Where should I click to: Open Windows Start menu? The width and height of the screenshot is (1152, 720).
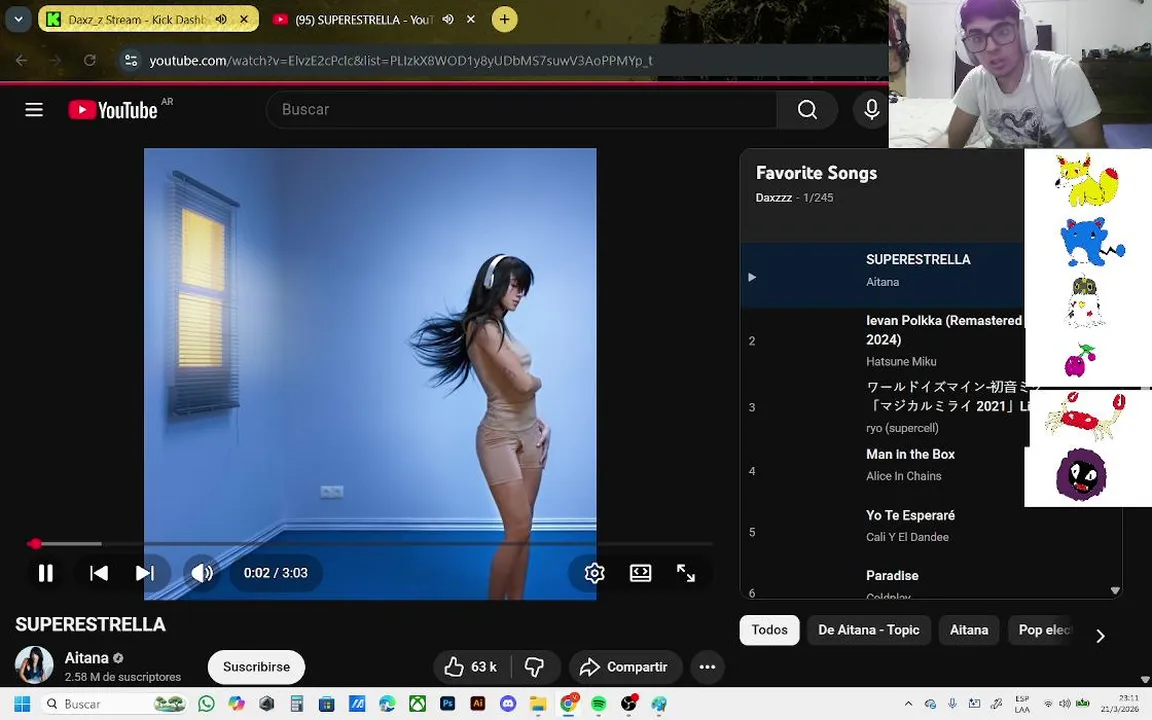point(22,704)
